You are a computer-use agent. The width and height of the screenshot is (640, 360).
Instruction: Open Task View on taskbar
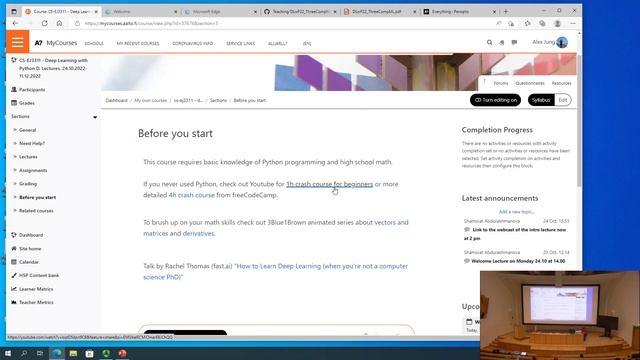[x=40, y=353]
